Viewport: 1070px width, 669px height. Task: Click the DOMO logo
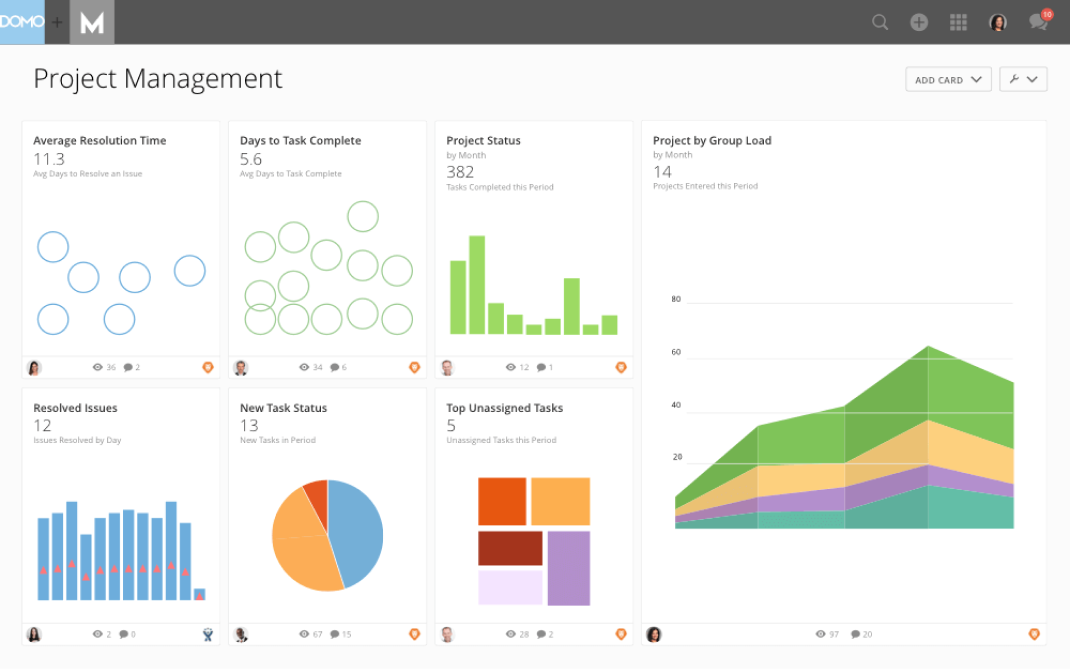pyautogui.click(x=22, y=22)
